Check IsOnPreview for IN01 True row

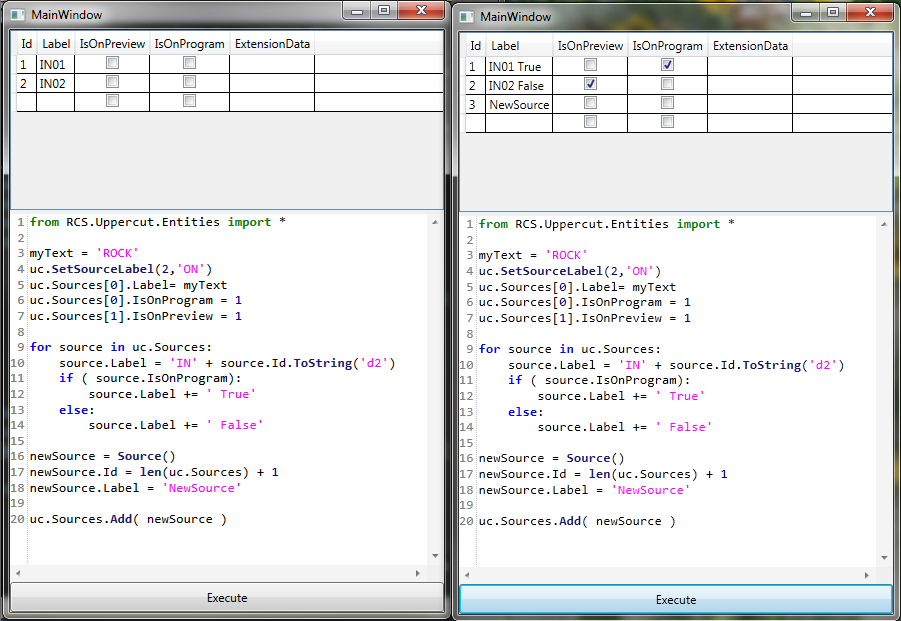click(x=590, y=65)
